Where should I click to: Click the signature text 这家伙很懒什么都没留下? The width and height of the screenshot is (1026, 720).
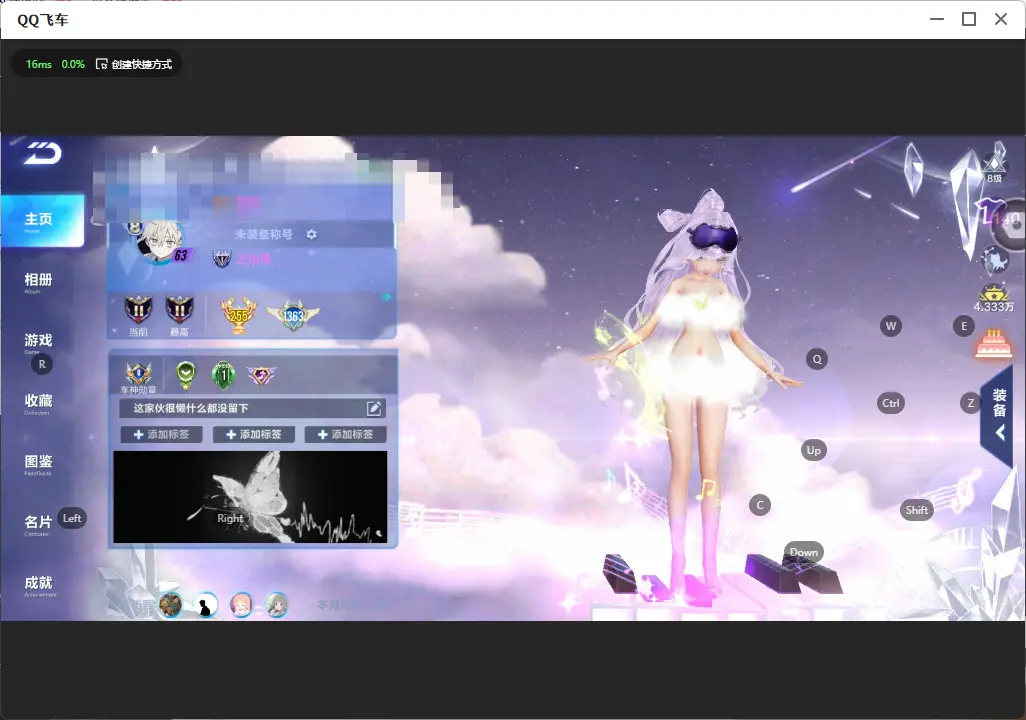191,408
